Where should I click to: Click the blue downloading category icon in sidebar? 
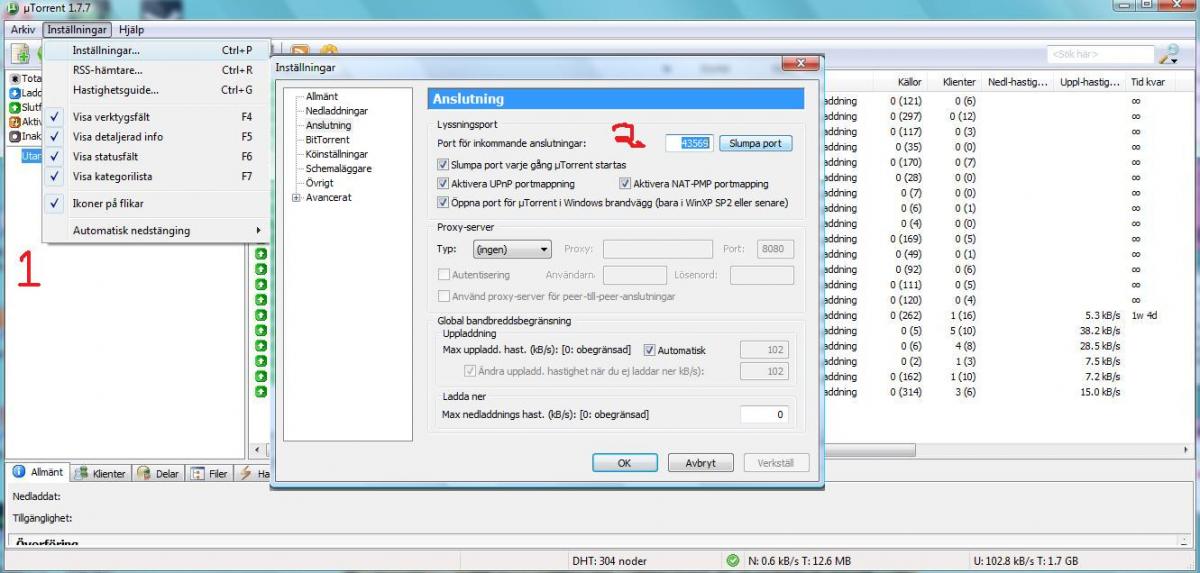(x=15, y=93)
